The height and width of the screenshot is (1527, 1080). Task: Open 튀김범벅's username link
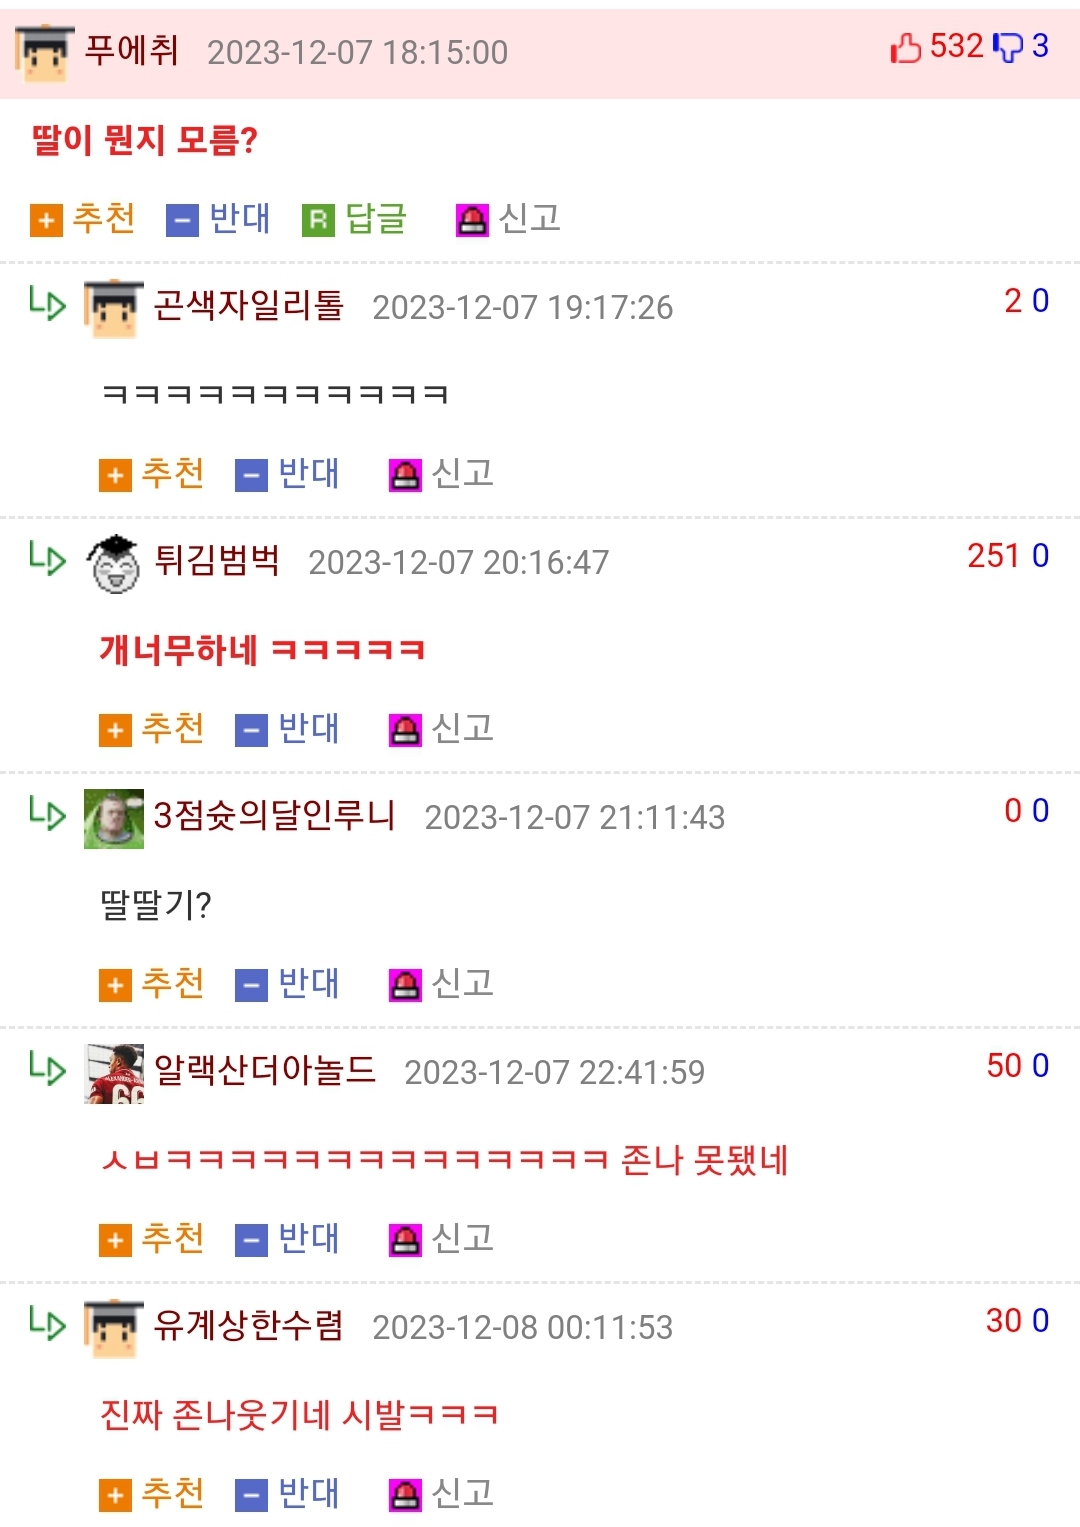[x=217, y=559]
